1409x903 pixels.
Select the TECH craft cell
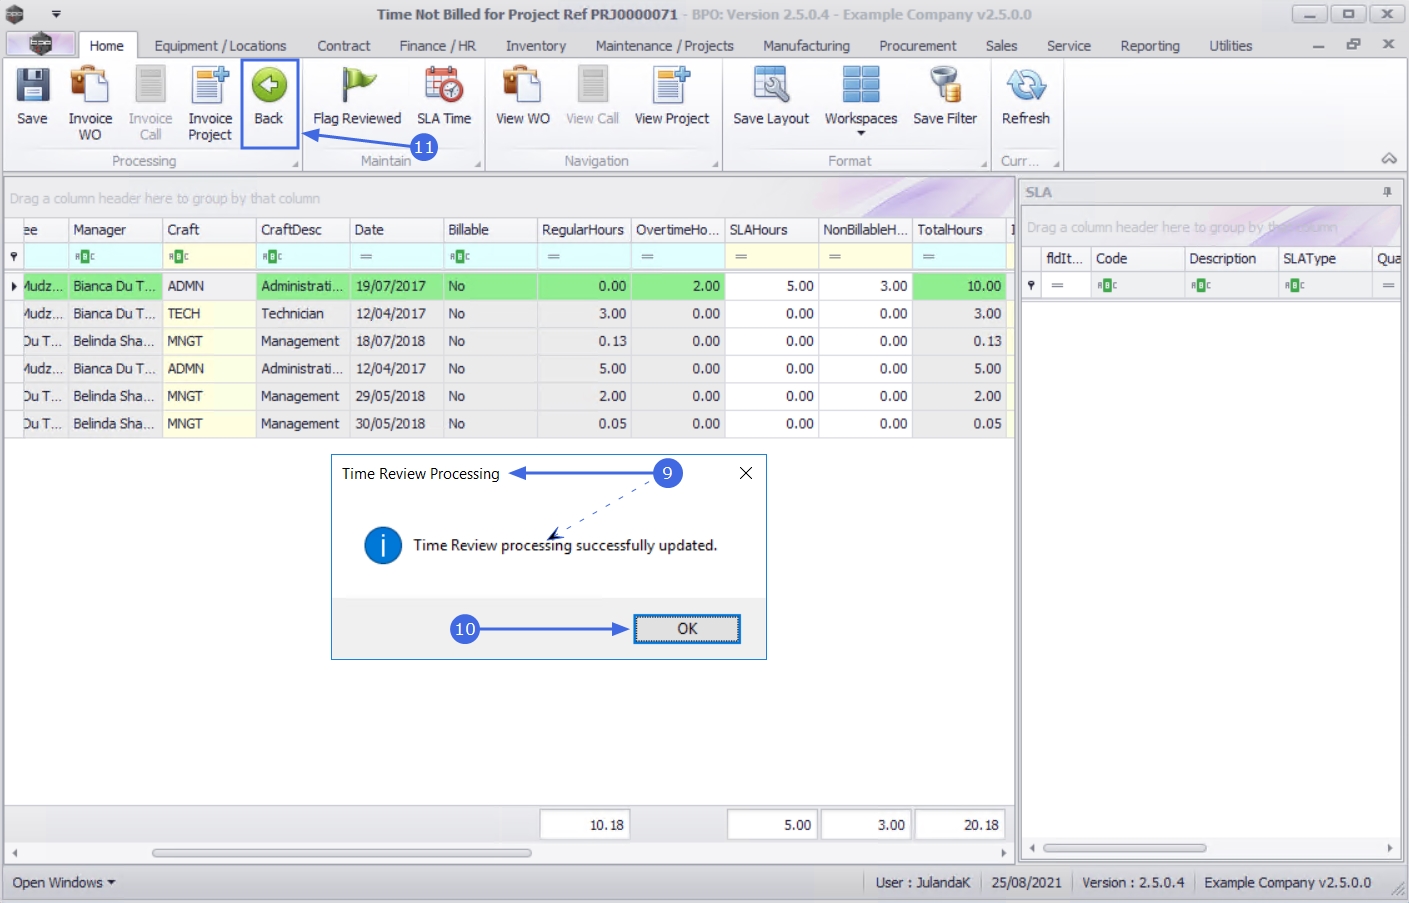tap(209, 314)
